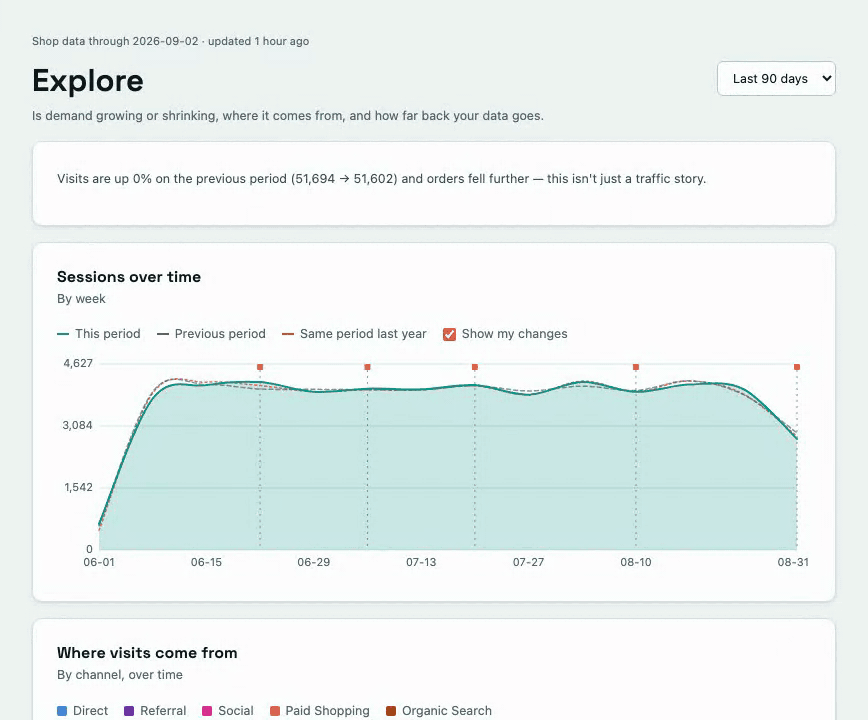
Task: Click the By week subtitle
Action: [x=81, y=299]
